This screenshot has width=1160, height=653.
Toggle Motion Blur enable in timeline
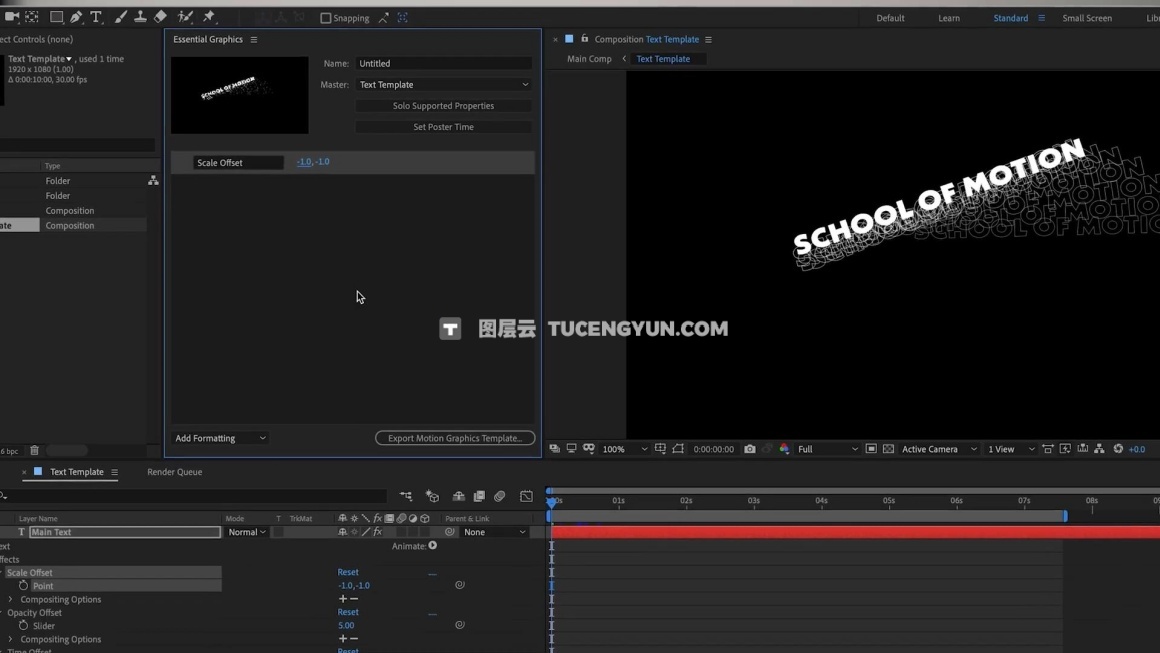[499, 496]
